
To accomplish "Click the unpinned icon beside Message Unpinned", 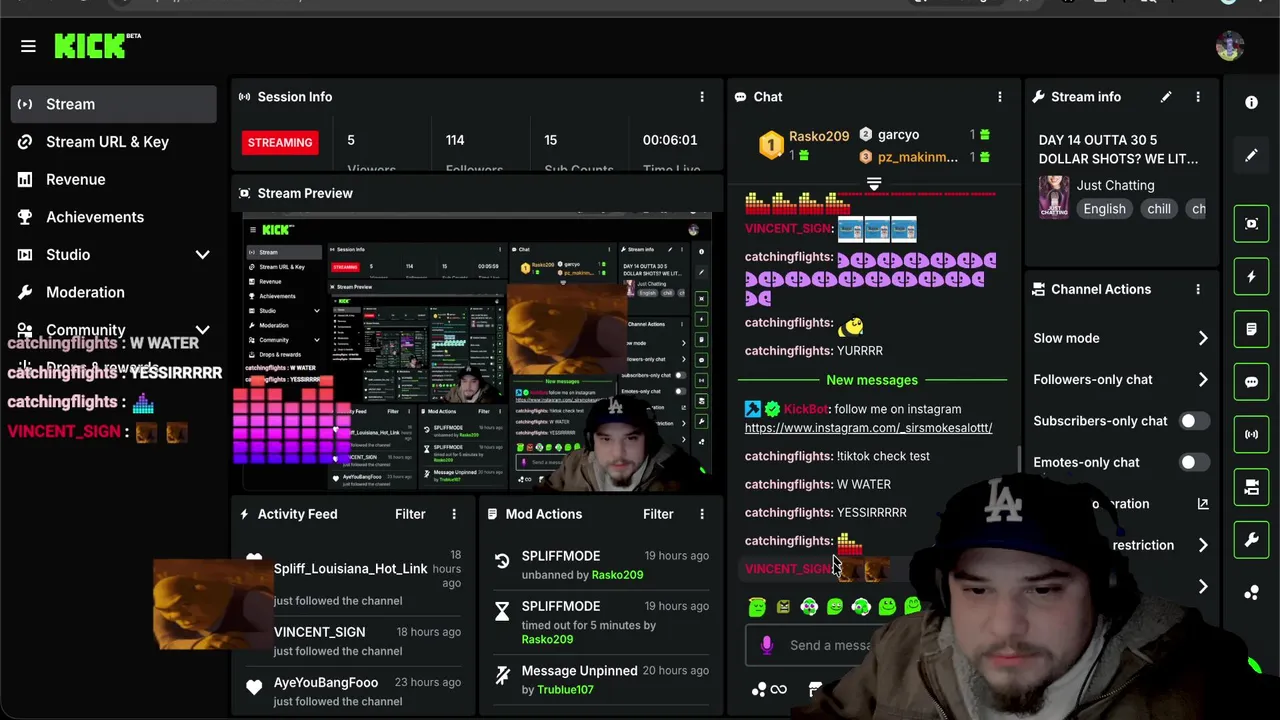I will coord(502,676).
